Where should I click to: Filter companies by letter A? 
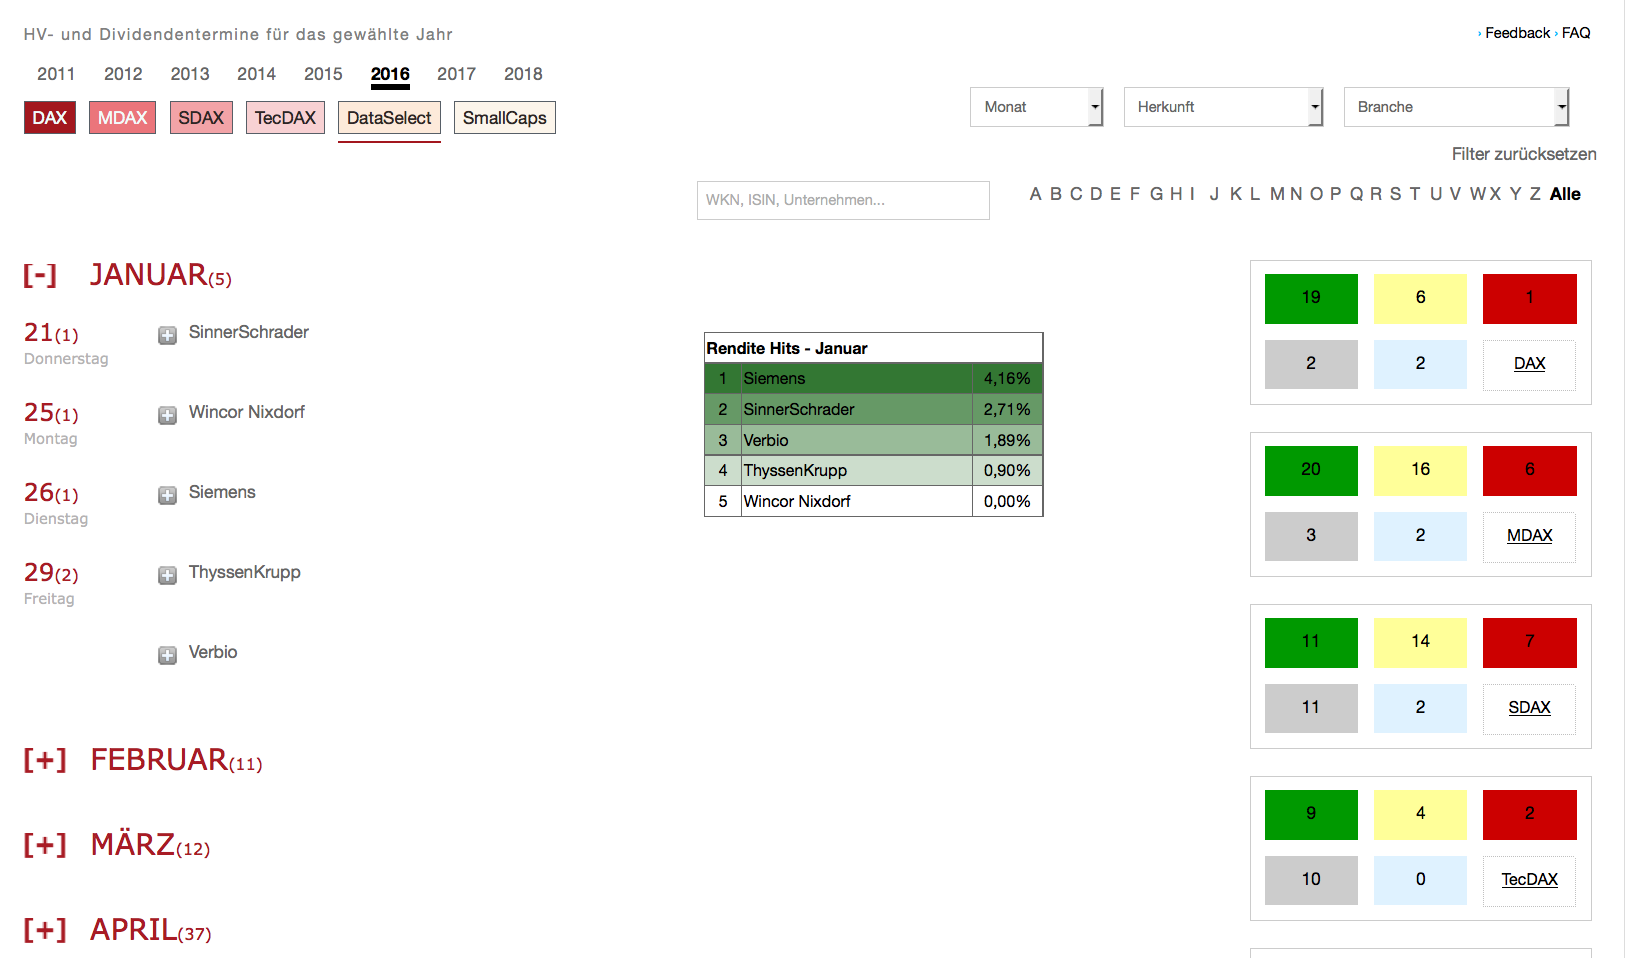pos(1036,194)
